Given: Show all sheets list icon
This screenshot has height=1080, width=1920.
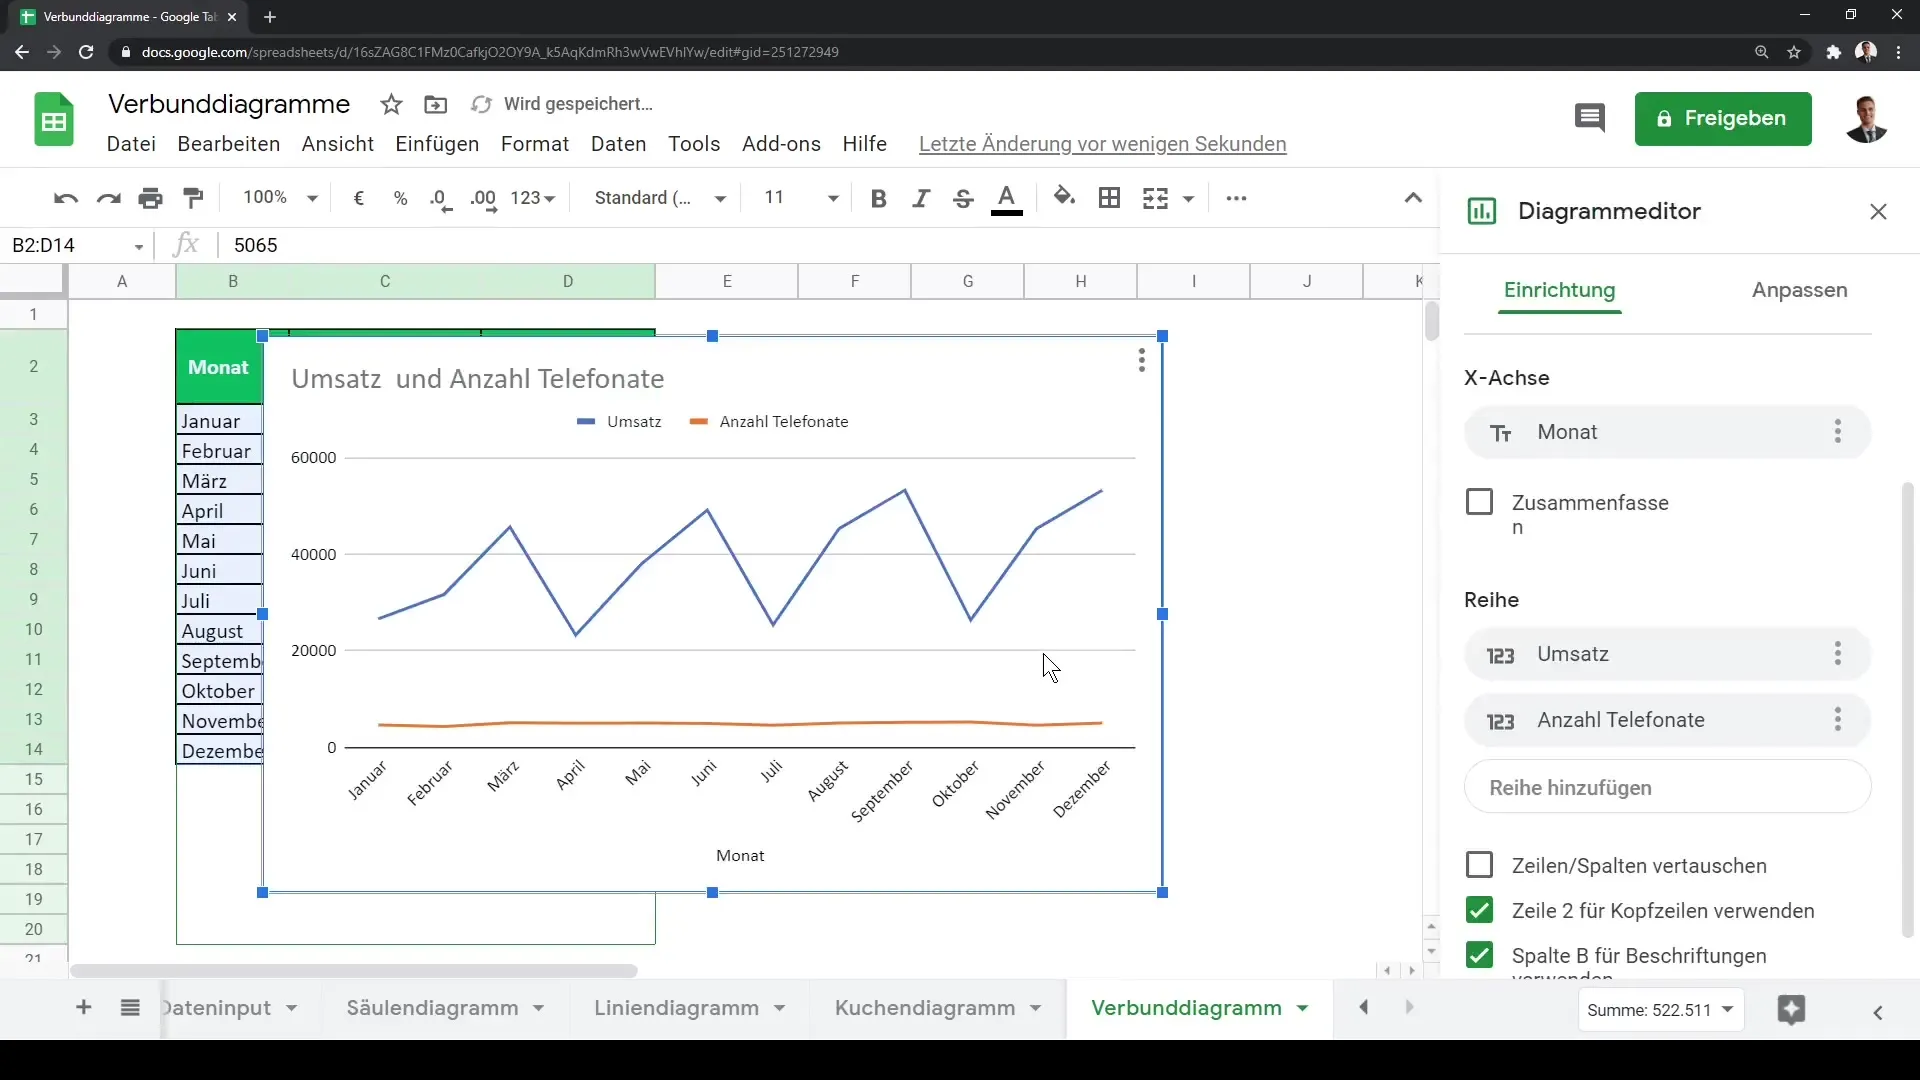Looking at the screenshot, I should pos(130,1008).
